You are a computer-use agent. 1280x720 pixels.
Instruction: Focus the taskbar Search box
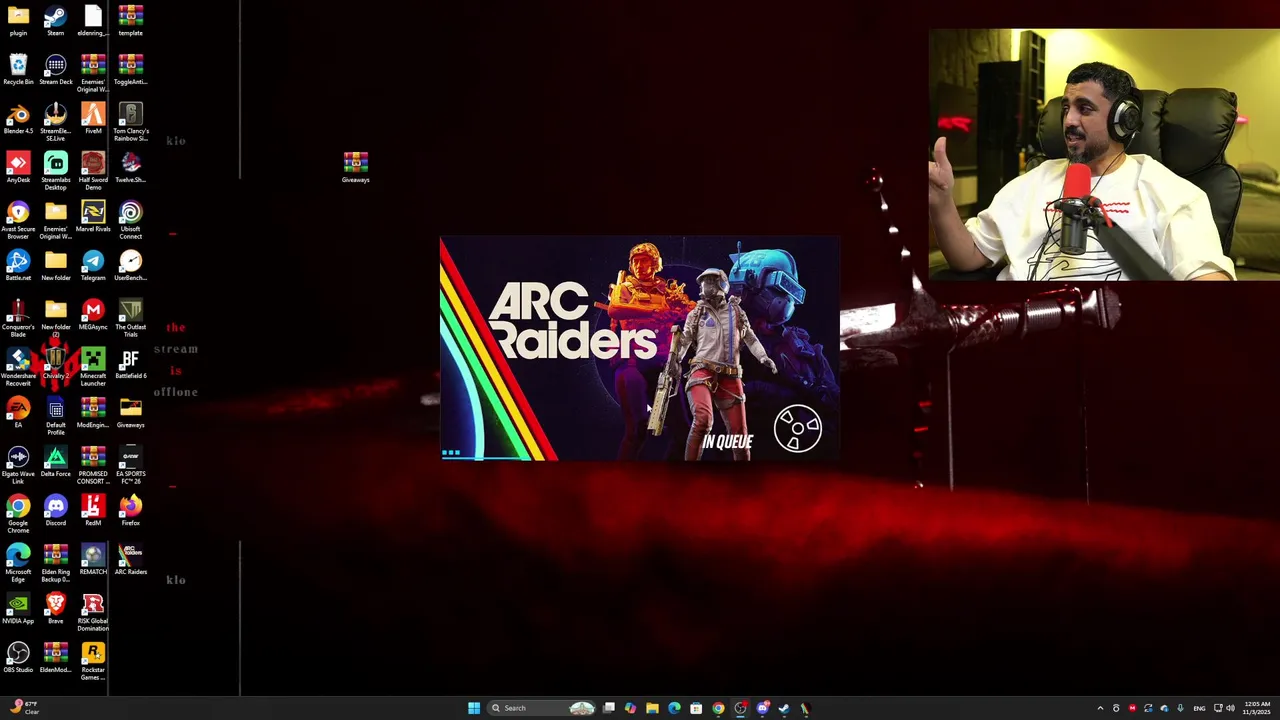pyautogui.click(x=543, y=708)
